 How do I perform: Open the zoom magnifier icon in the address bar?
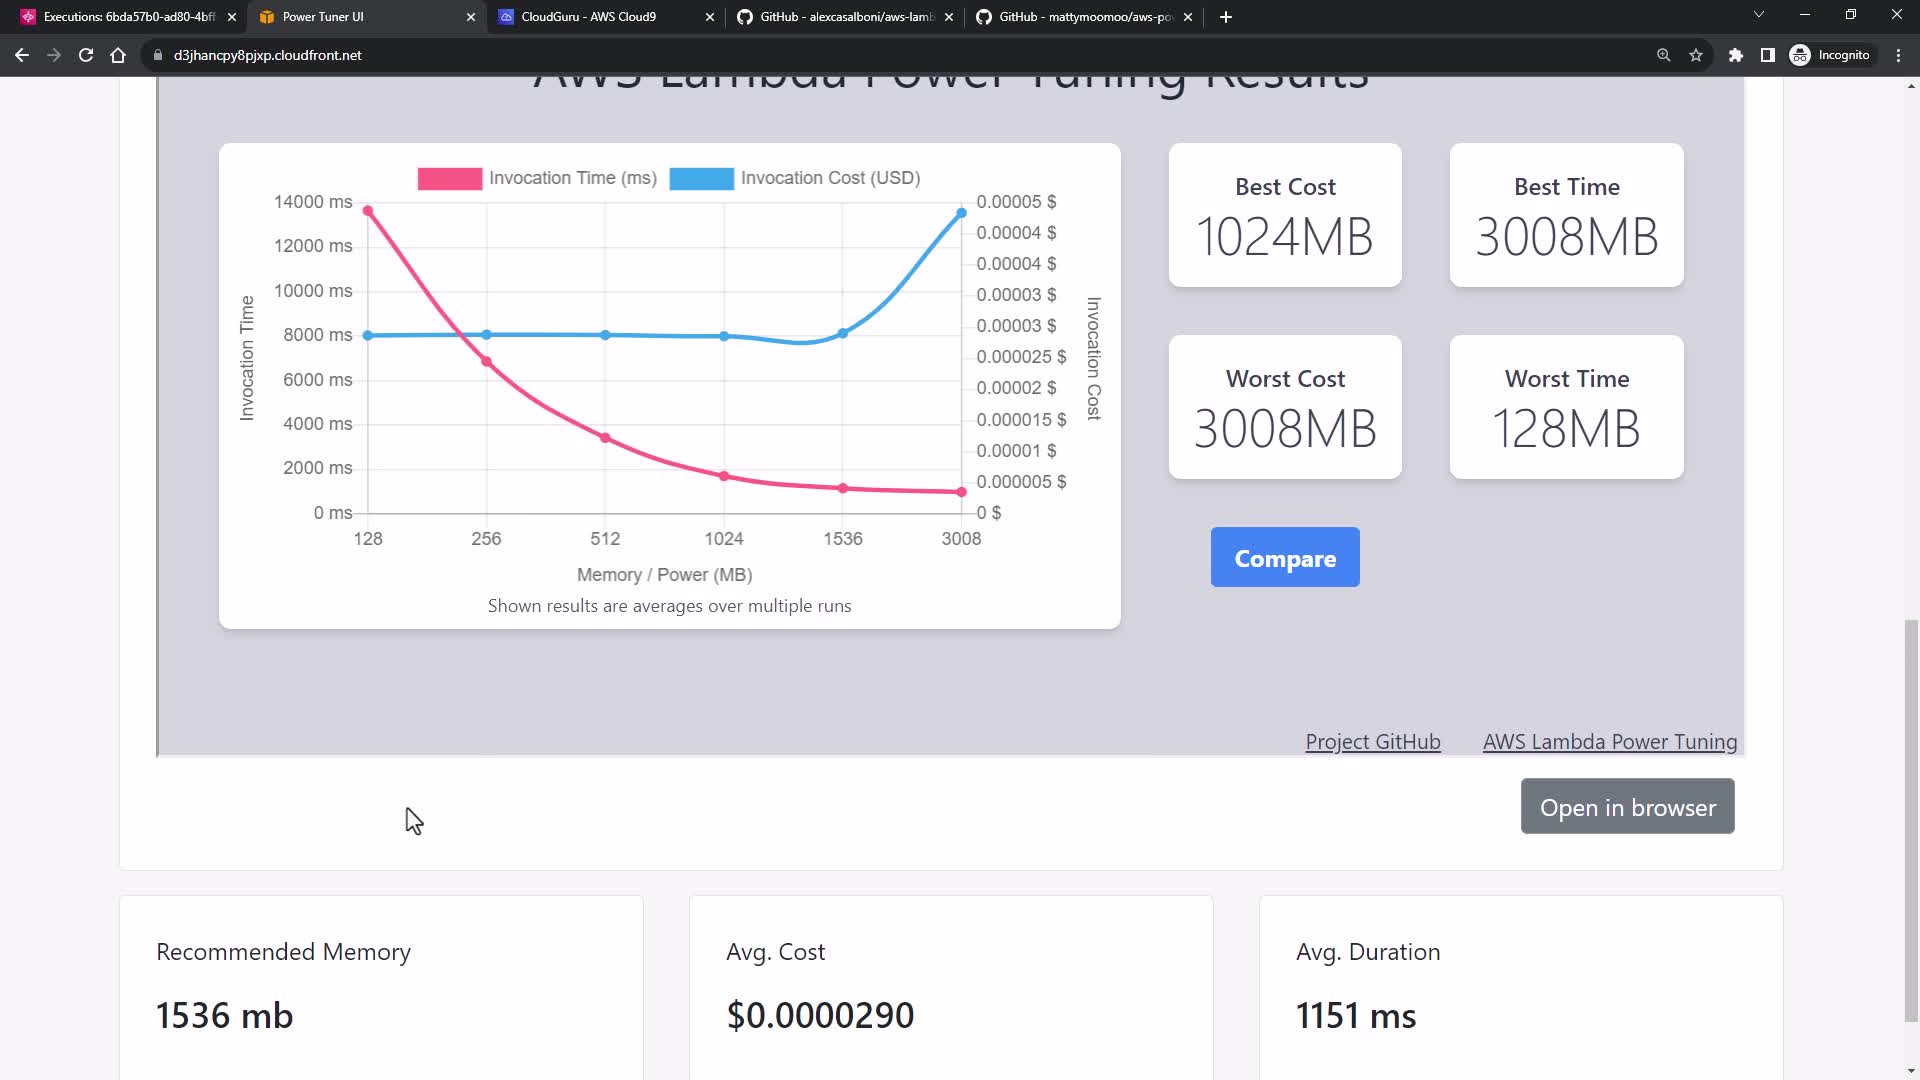(x=1664, y=55)
